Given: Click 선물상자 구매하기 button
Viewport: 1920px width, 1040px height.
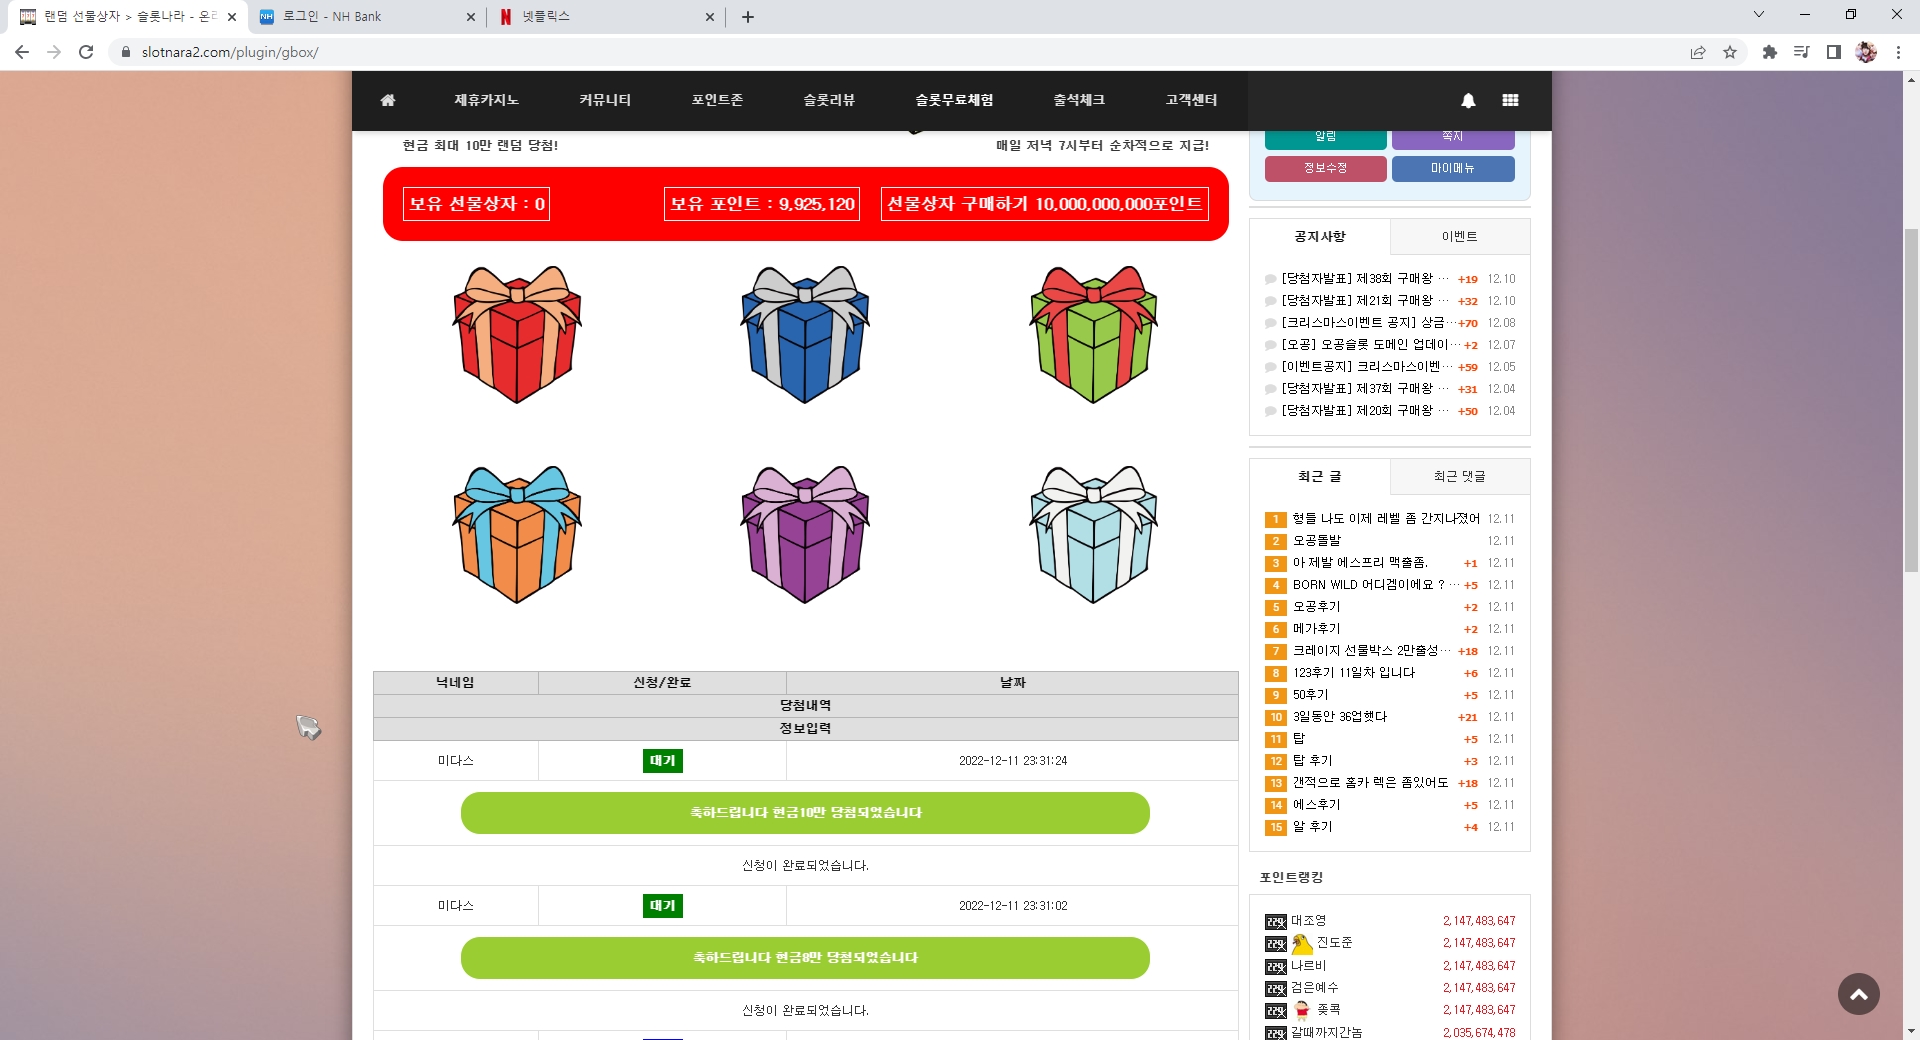Looking at the screenshot, I should 1044,204.
